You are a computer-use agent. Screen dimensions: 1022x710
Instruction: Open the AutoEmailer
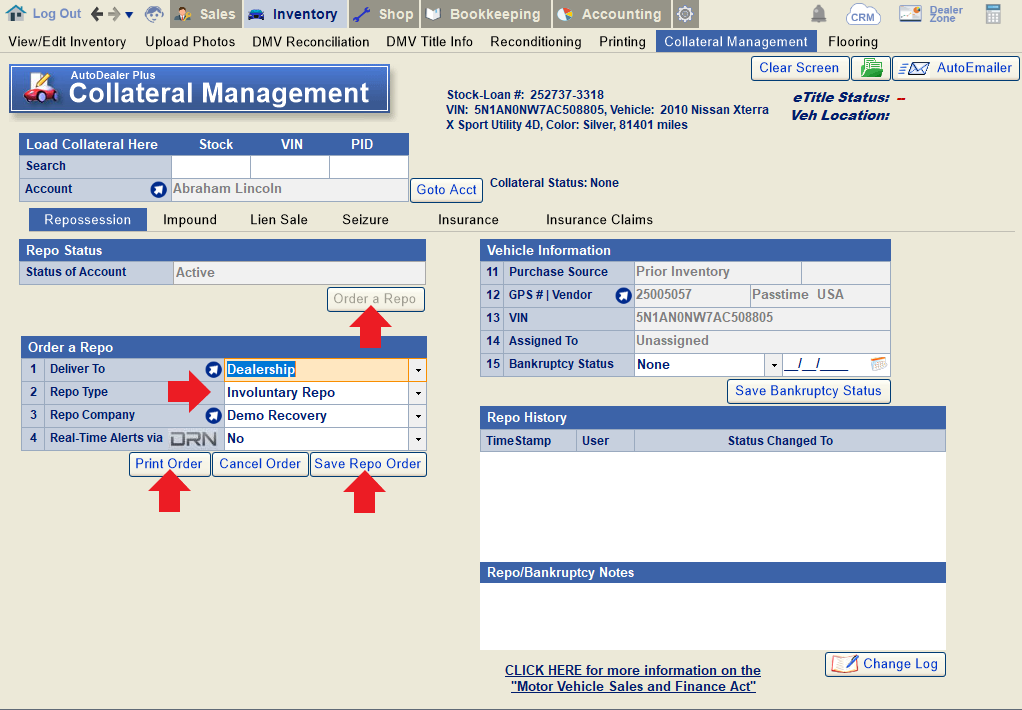pyautogui.click(x=956, y=68)
